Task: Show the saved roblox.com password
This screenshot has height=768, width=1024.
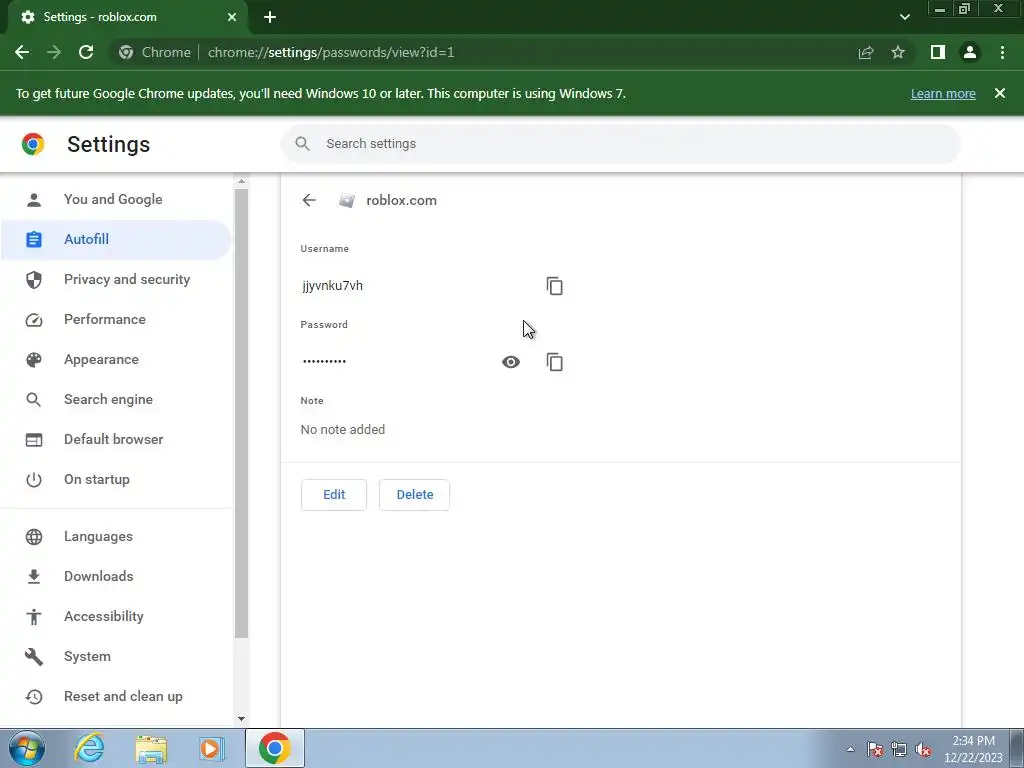Action: pyautogui.click(x=511, y=362)
